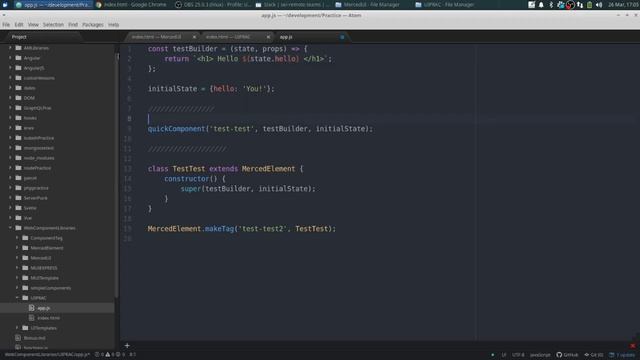Click the DOM folder icon
The image size is (640, 360).
click(18, 98)
